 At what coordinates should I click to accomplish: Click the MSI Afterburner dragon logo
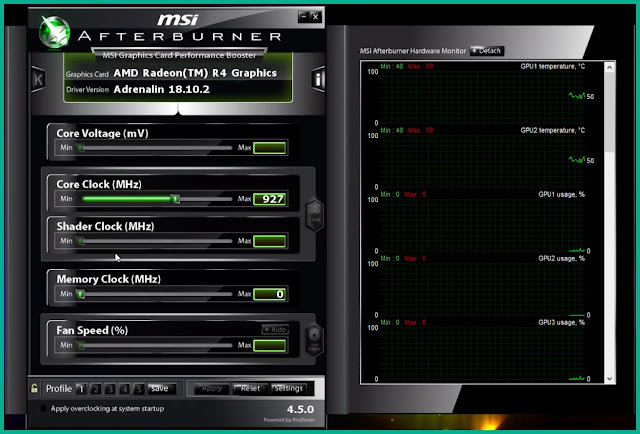pos(55,32)
